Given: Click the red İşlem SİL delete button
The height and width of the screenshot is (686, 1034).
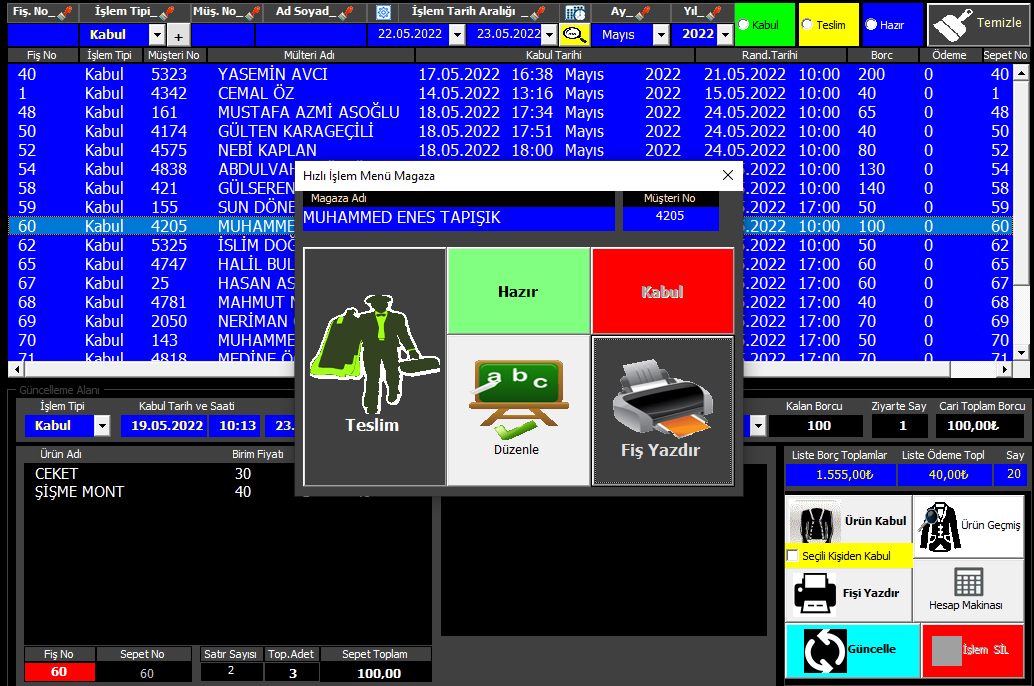Looking at the screenshot, I should tap(974, 650).
